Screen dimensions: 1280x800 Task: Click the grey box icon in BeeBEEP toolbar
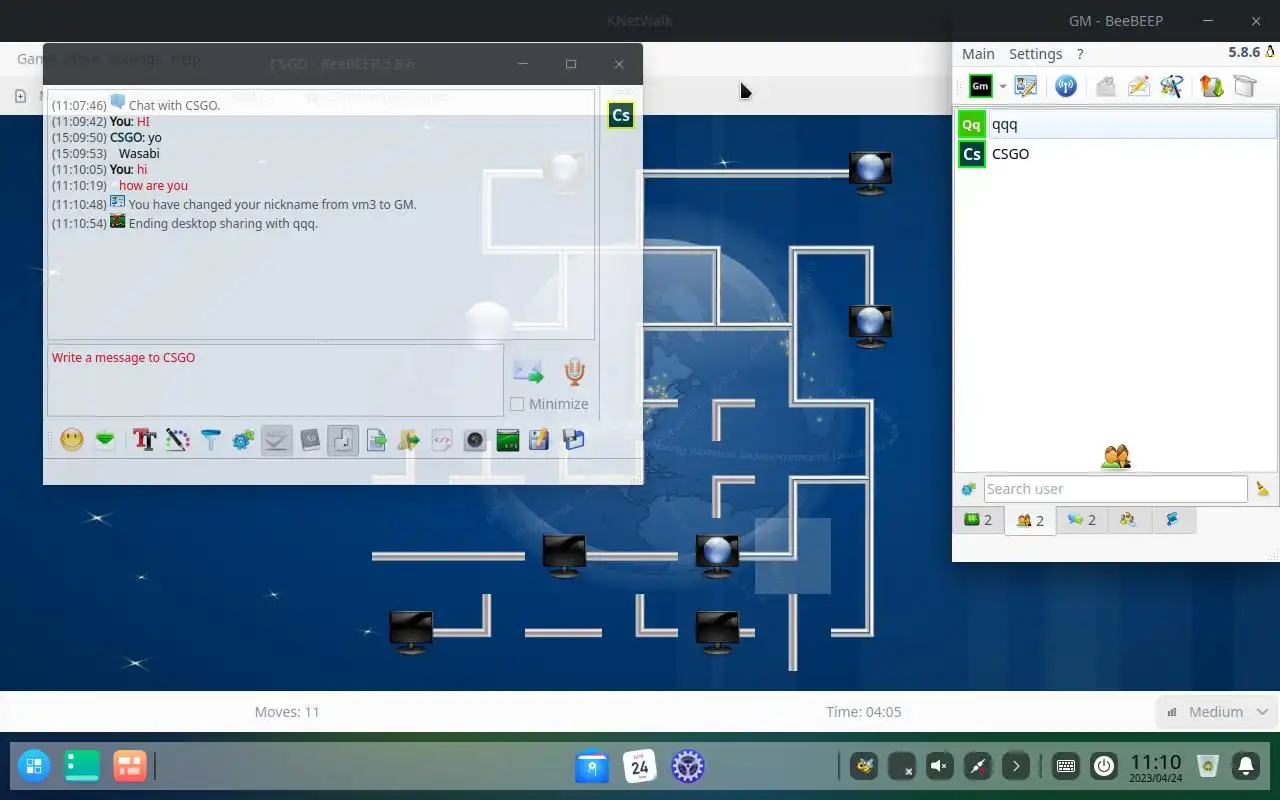point(1244,86)
